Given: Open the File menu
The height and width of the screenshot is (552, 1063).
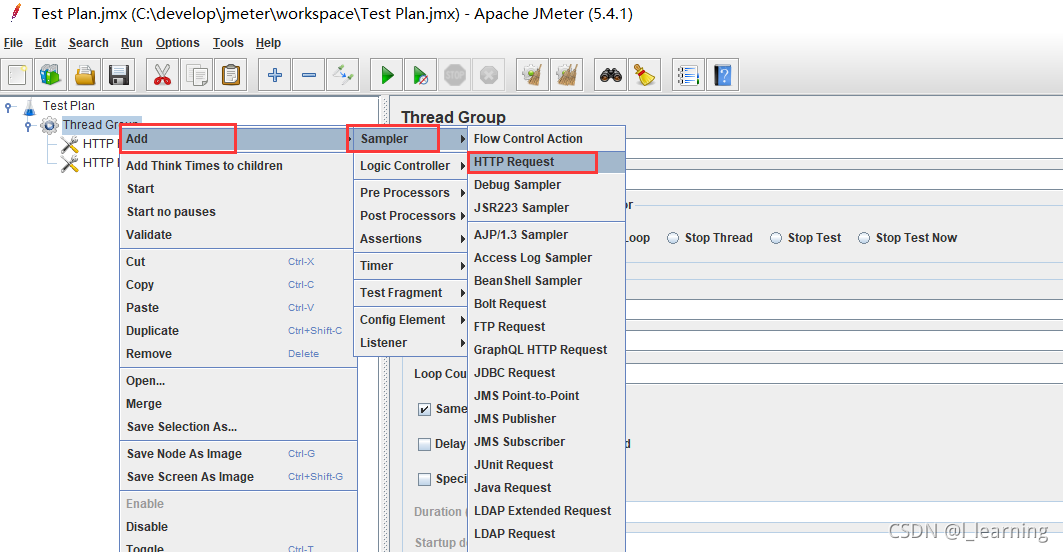Looking at the screenshot, I should [x=13, y=43].
